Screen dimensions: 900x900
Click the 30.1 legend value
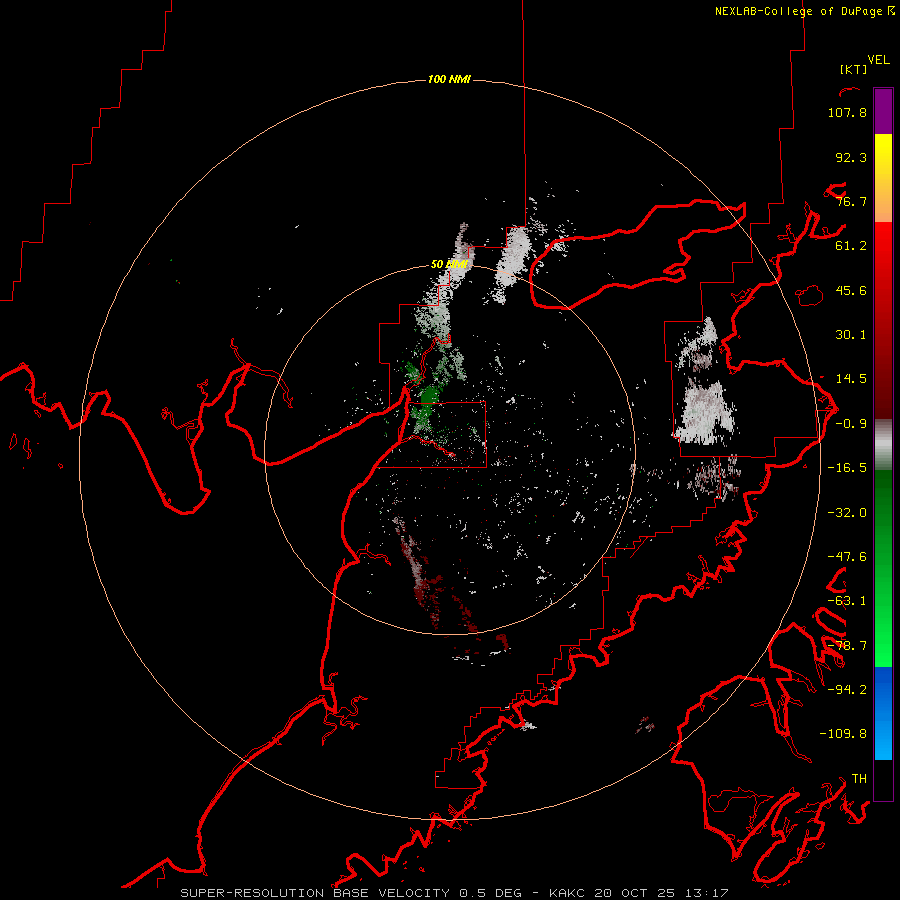[851, 335]
